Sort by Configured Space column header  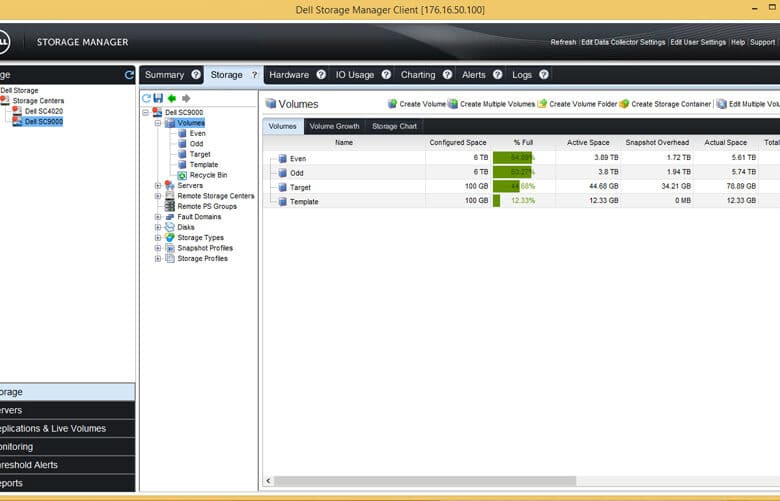pyautogui.click(x=458, y=142)
